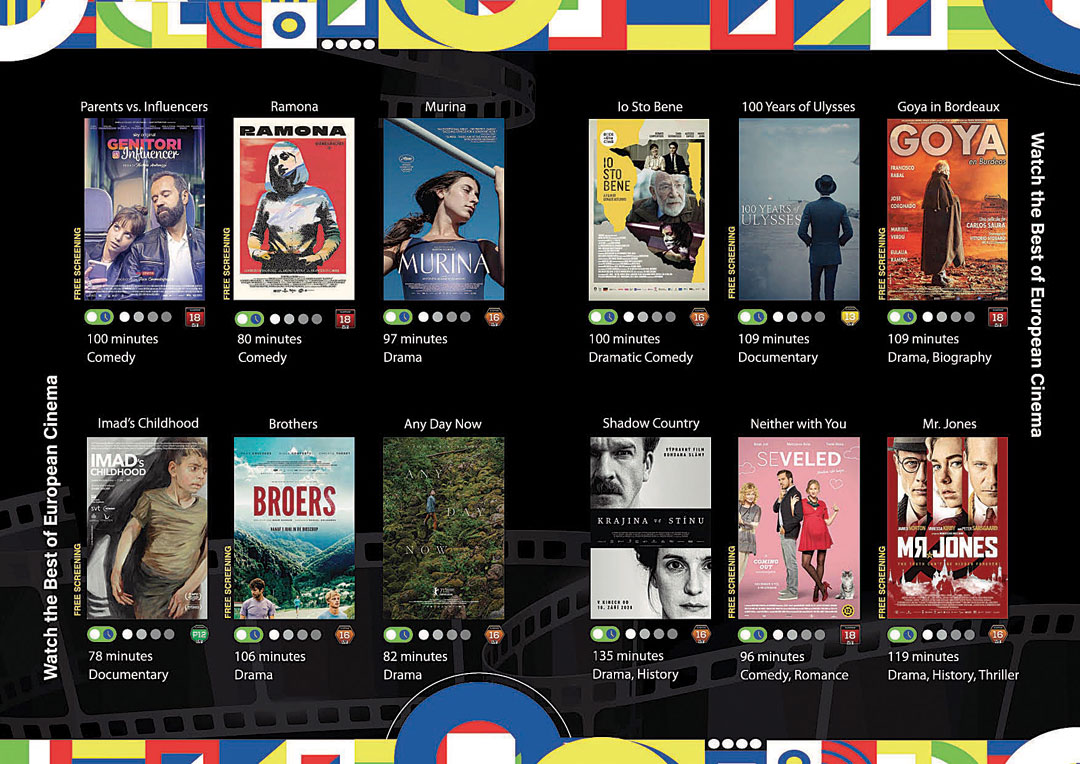This screenshot has width=1080, height=764.
Task: Click the '78 minutes' duration text
Action: pyautogui.click(x=121, y=656)
